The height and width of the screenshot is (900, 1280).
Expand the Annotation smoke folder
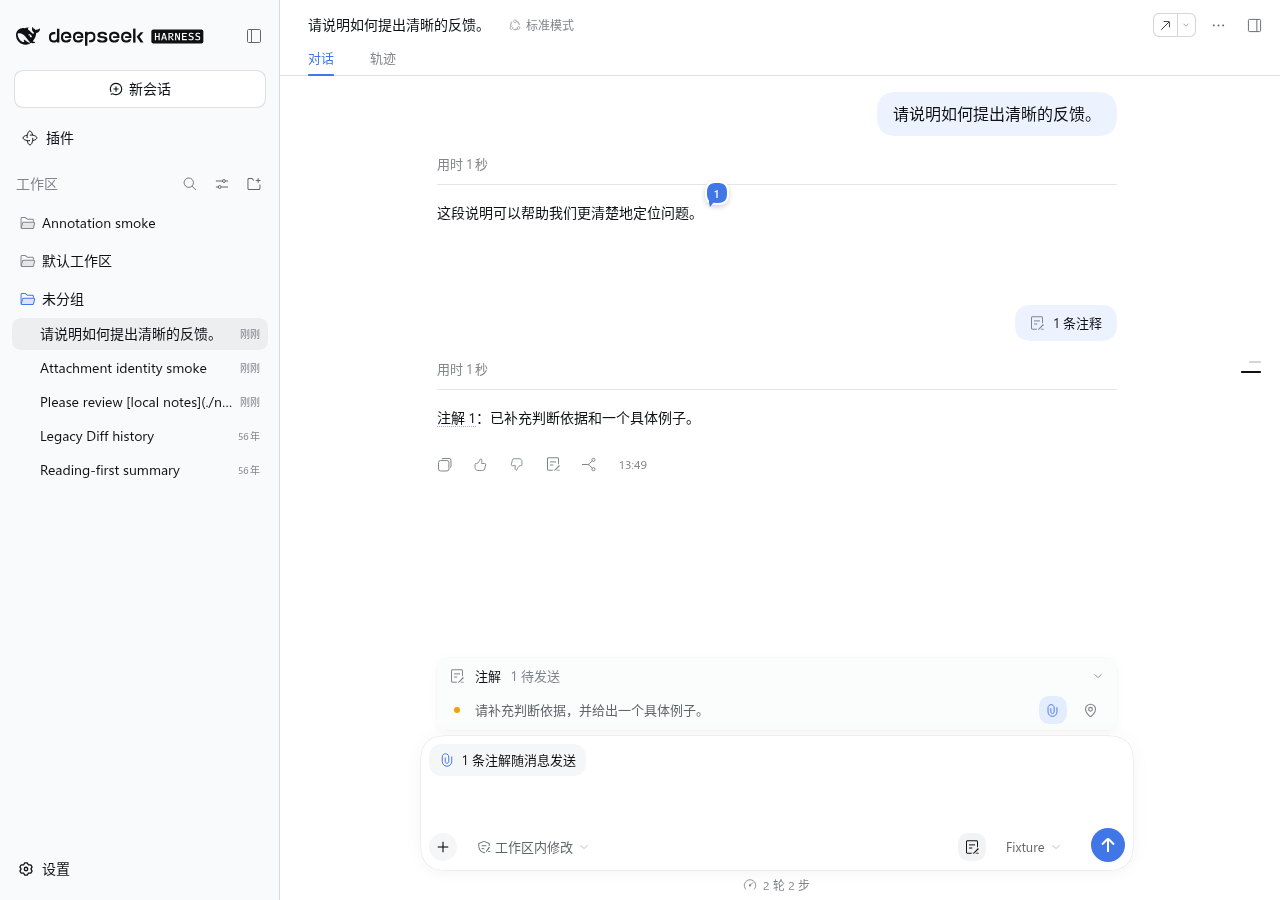[x=140, y=223]
